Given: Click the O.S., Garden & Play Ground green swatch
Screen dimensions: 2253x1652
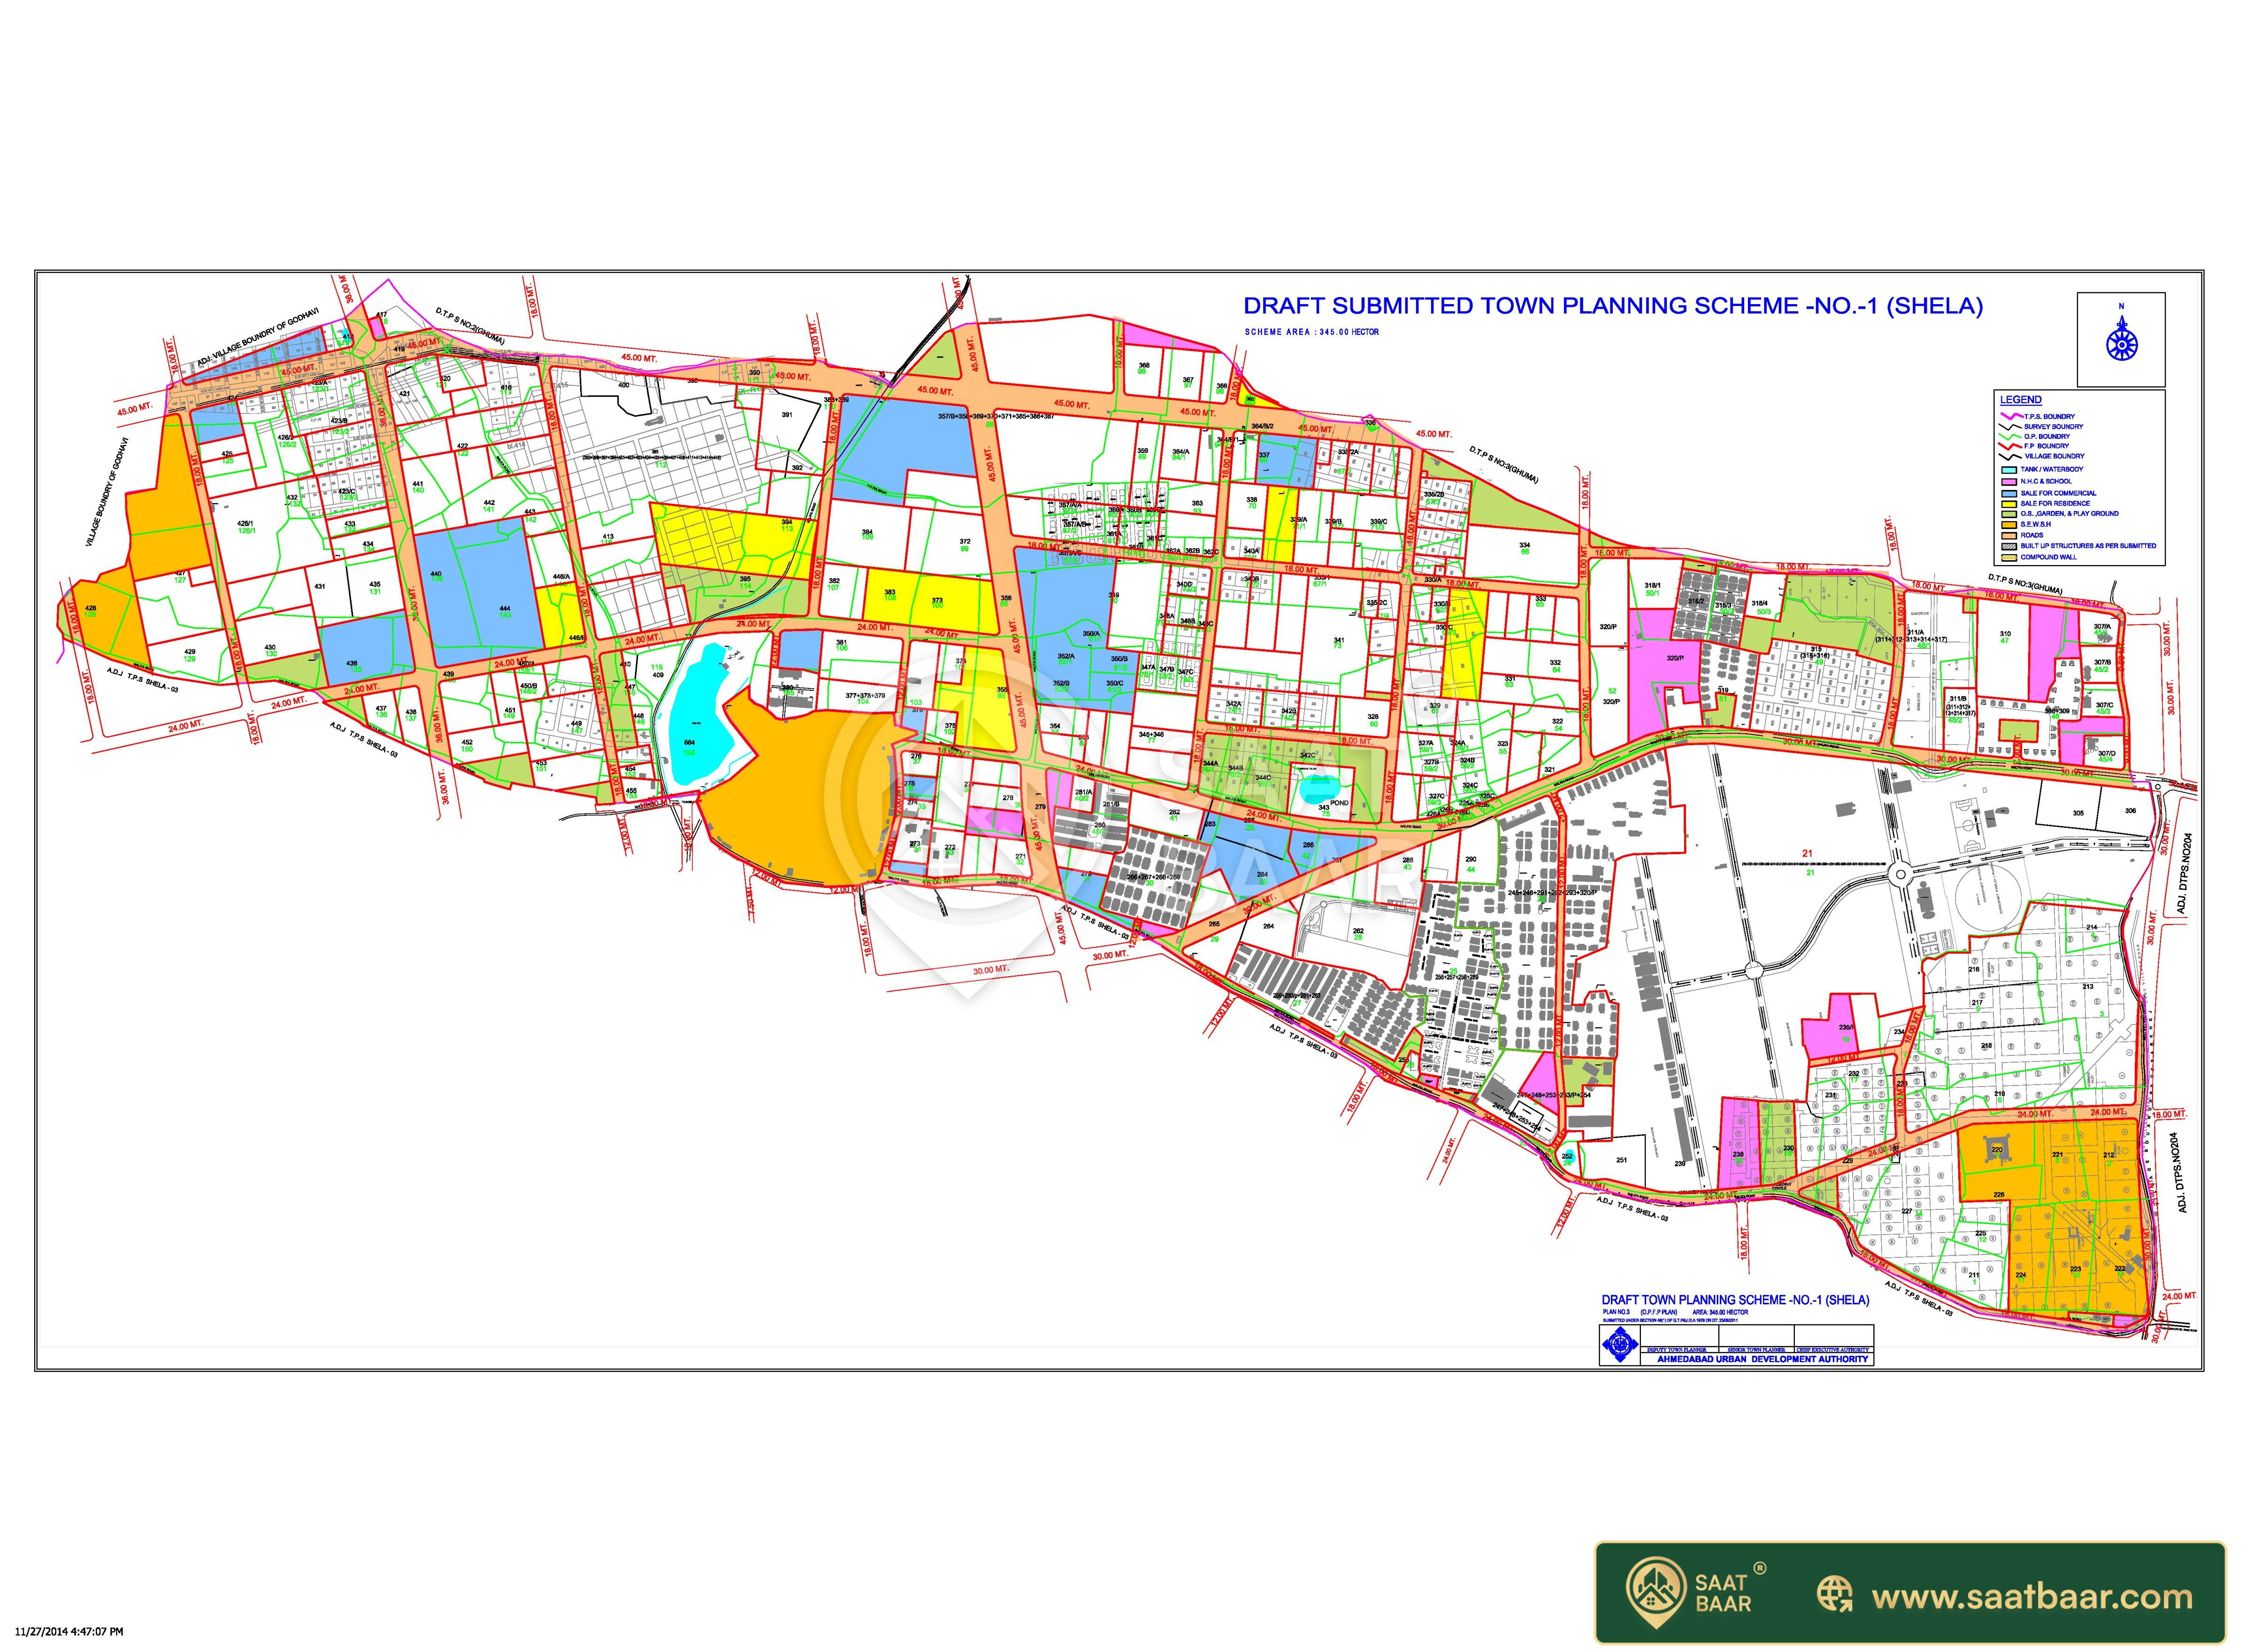Looking at the screenshot, I should point(2009,514).
